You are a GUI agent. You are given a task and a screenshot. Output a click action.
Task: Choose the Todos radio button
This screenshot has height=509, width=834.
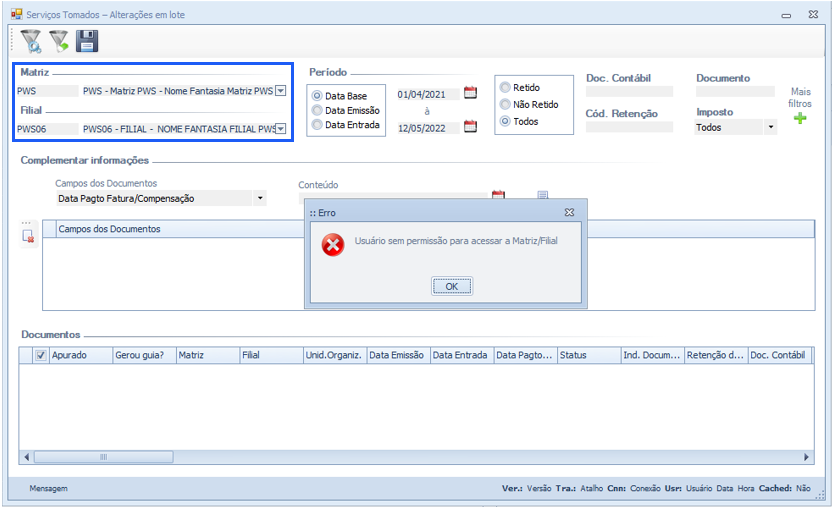coord(505,121)
